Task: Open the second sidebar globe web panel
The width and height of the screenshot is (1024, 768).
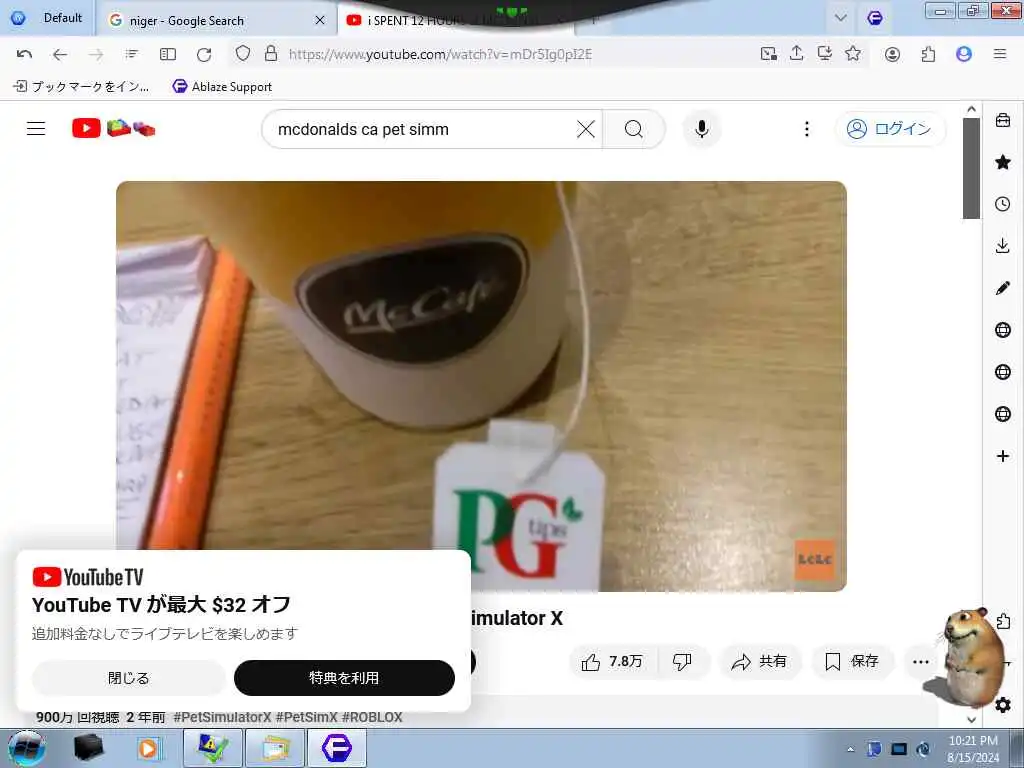Action: pos(1003,372)
